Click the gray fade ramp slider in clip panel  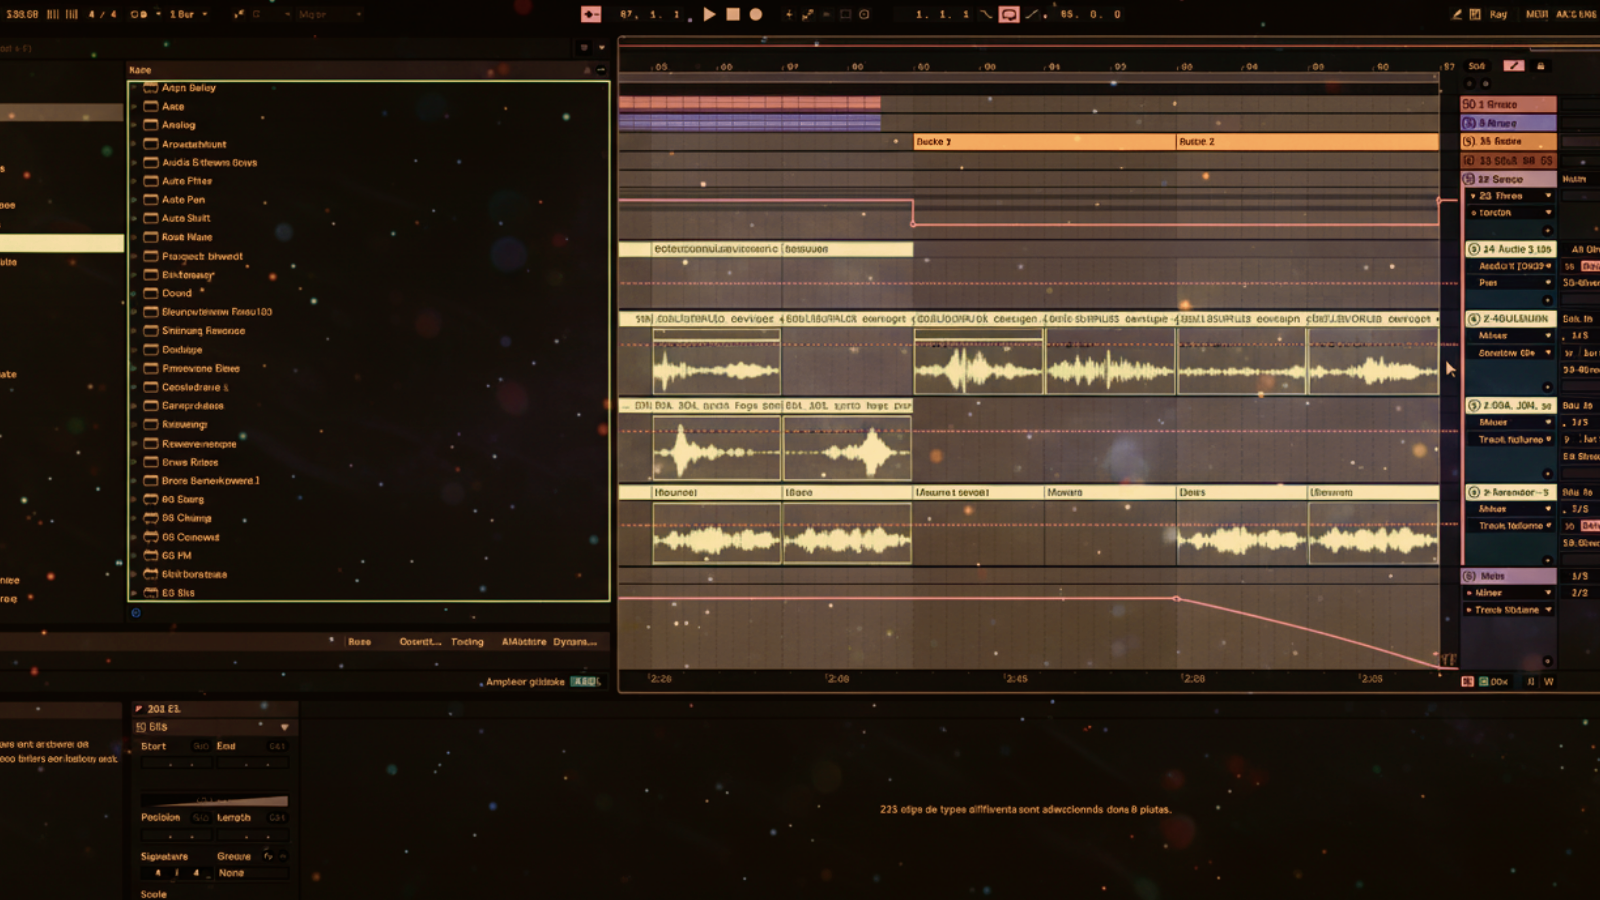[214, 801]
